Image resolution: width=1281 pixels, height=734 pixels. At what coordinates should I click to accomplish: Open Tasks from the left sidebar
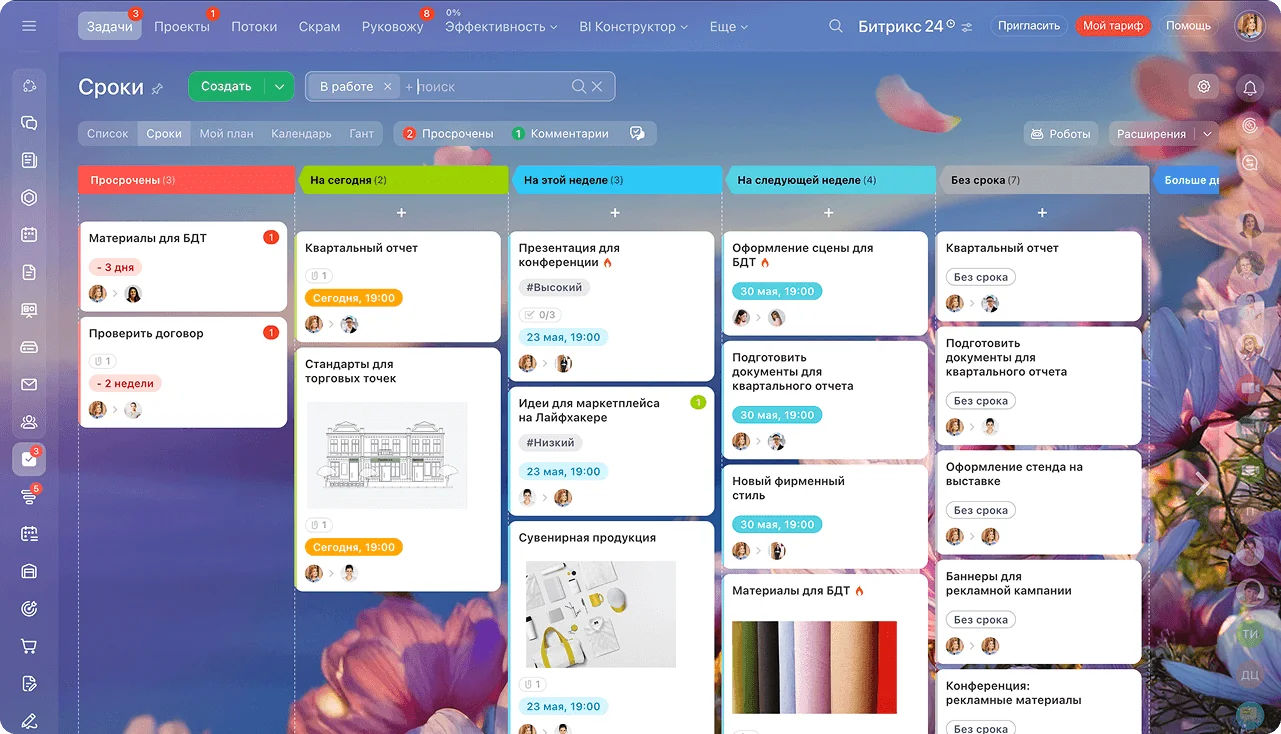click(x=27, y=458)
